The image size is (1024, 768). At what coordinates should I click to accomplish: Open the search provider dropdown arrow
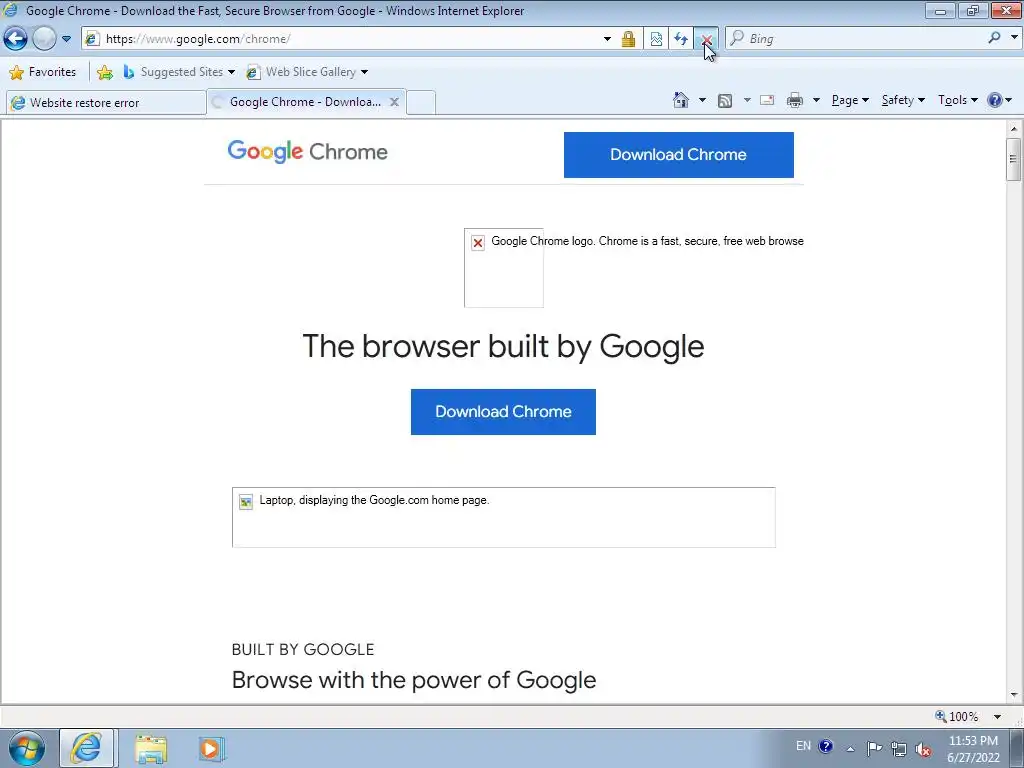pos(1014,38)
